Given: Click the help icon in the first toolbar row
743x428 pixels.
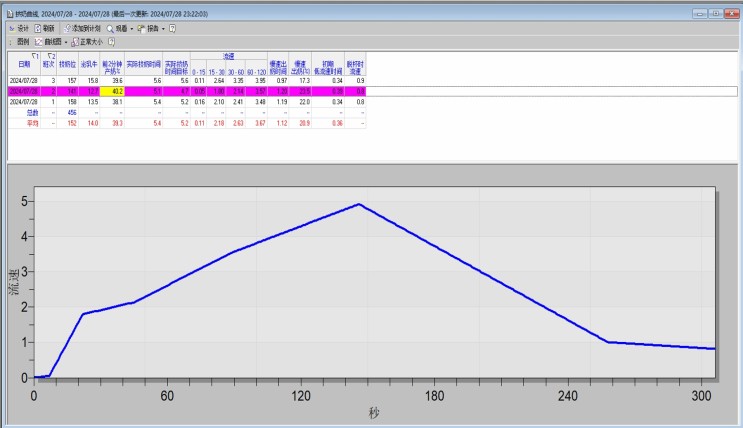Looking at the screenshot, I should pos(172,29).
